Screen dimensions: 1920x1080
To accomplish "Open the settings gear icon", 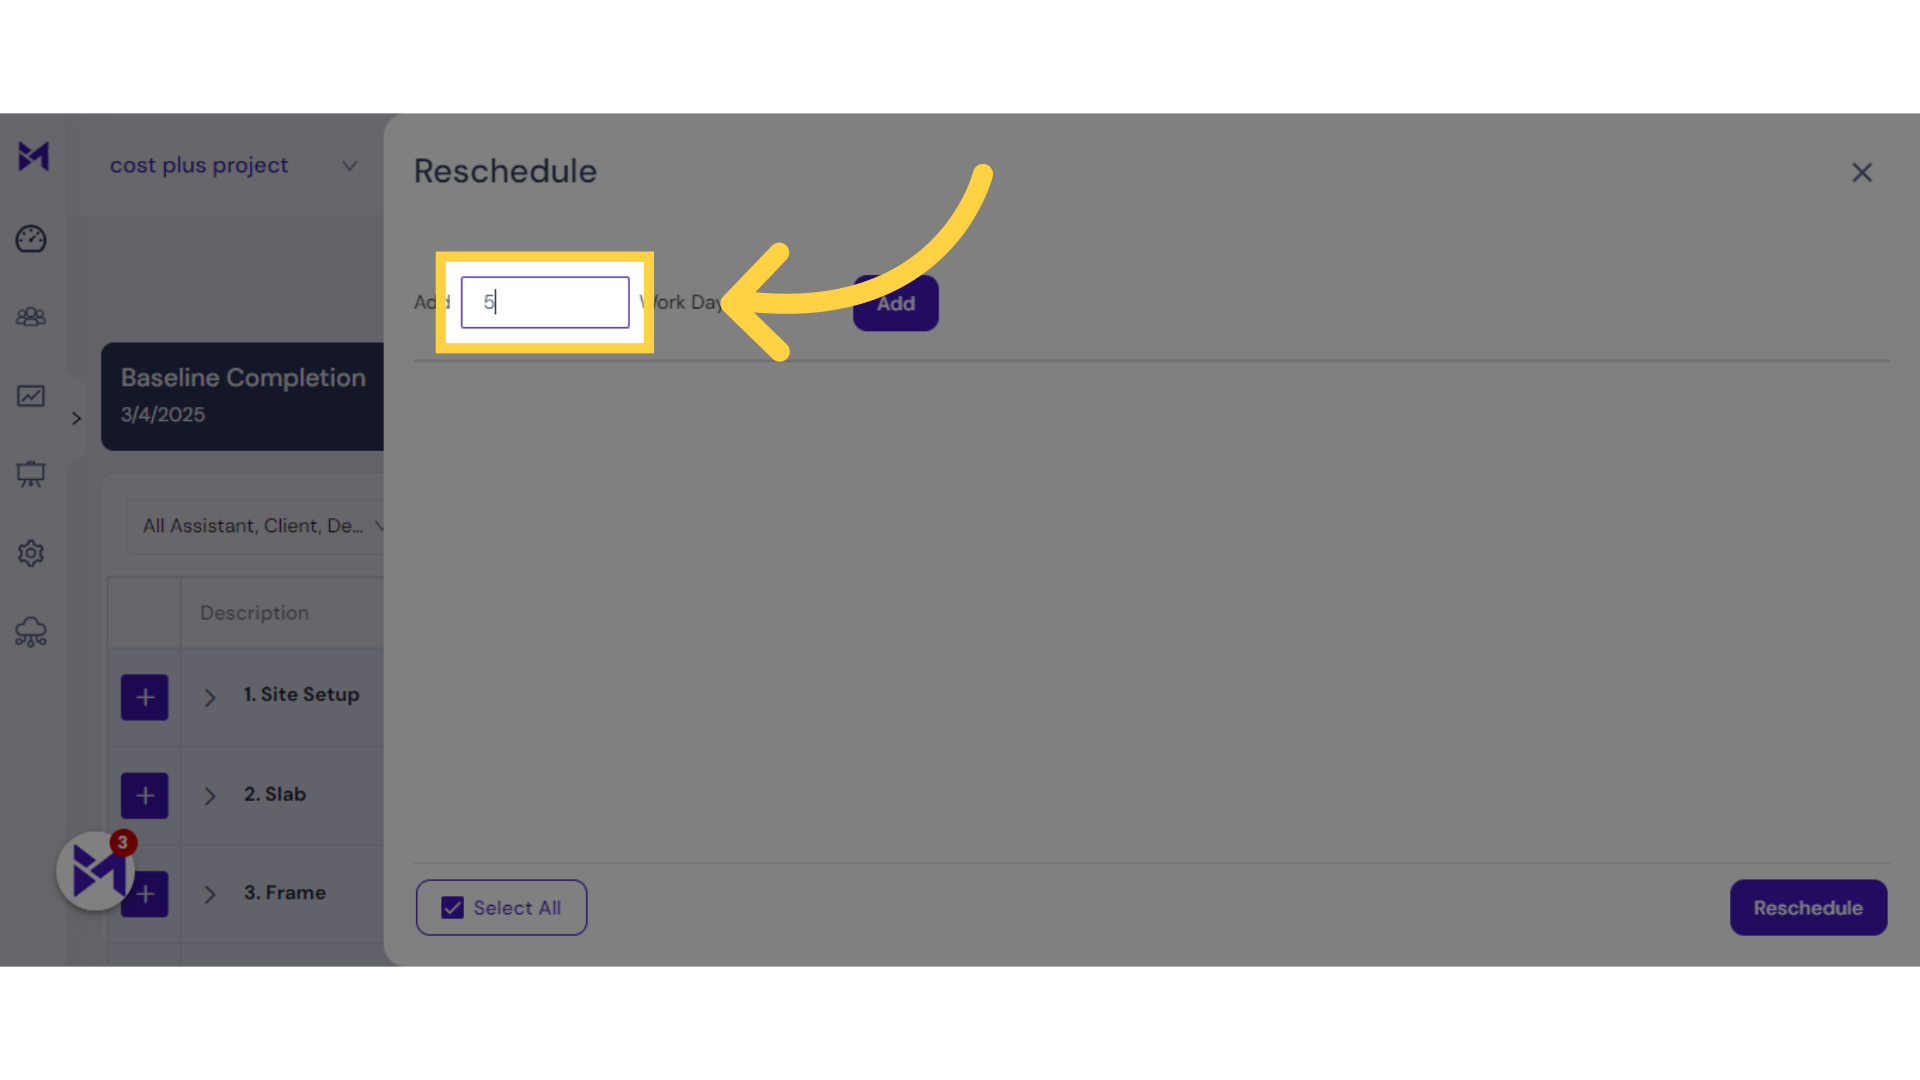I will [32, 553].
